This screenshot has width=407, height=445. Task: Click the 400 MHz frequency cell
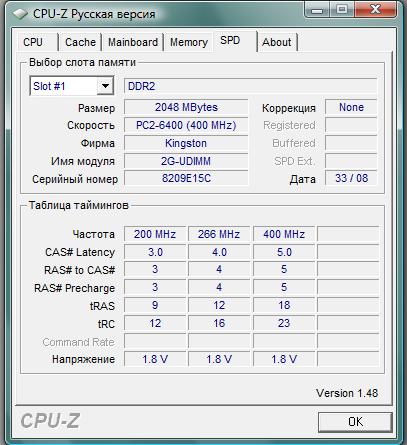point(284,234)
